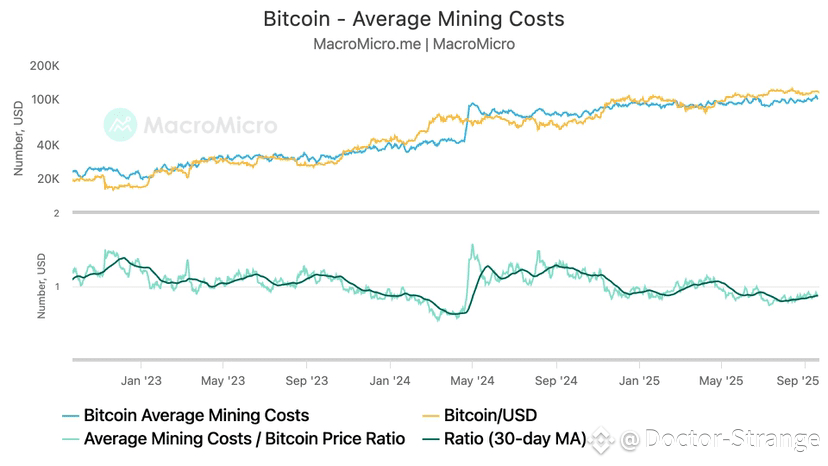Click the dark green swatch for Ratio MA

point(431,440)
